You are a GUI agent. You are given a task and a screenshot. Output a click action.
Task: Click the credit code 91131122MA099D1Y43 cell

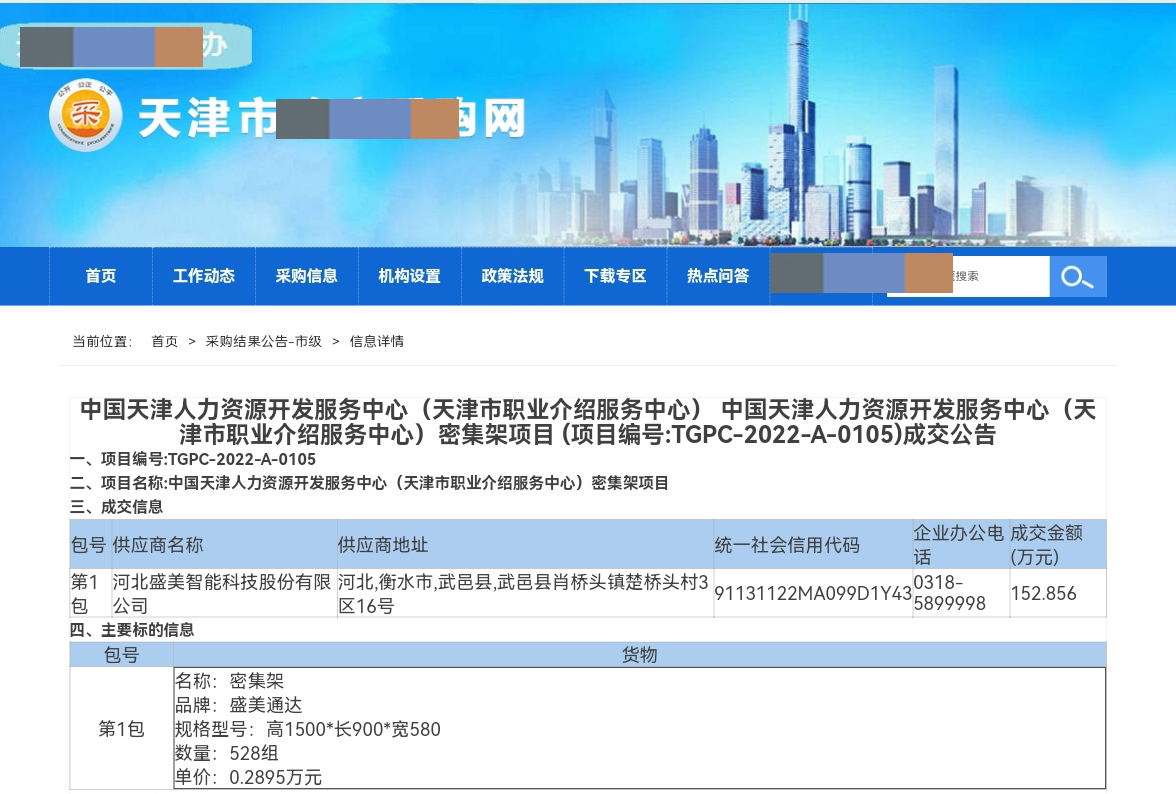[812, 593]
